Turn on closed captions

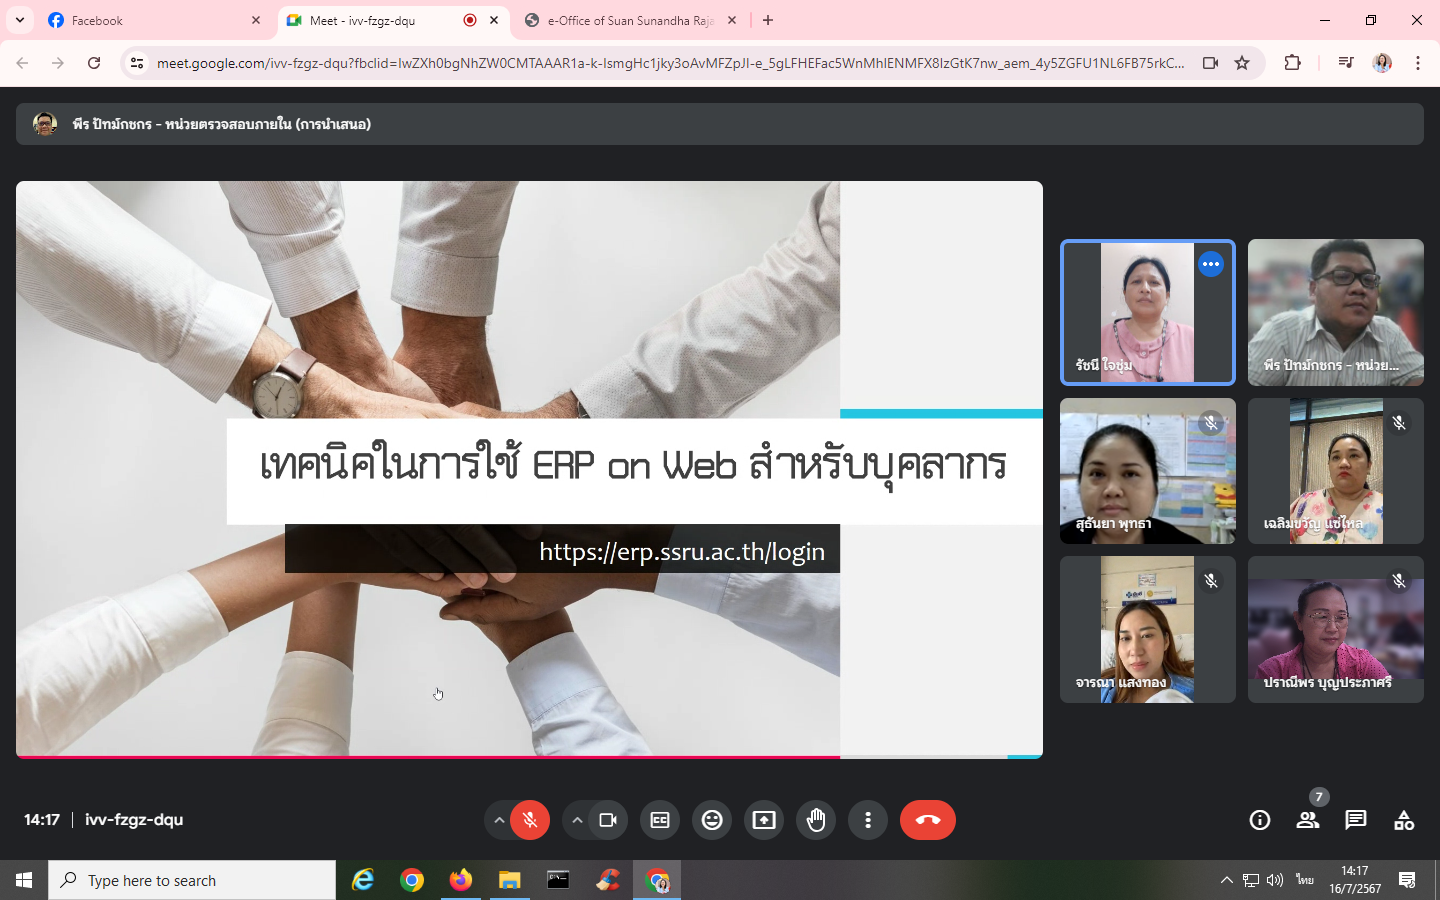point(660,820)
